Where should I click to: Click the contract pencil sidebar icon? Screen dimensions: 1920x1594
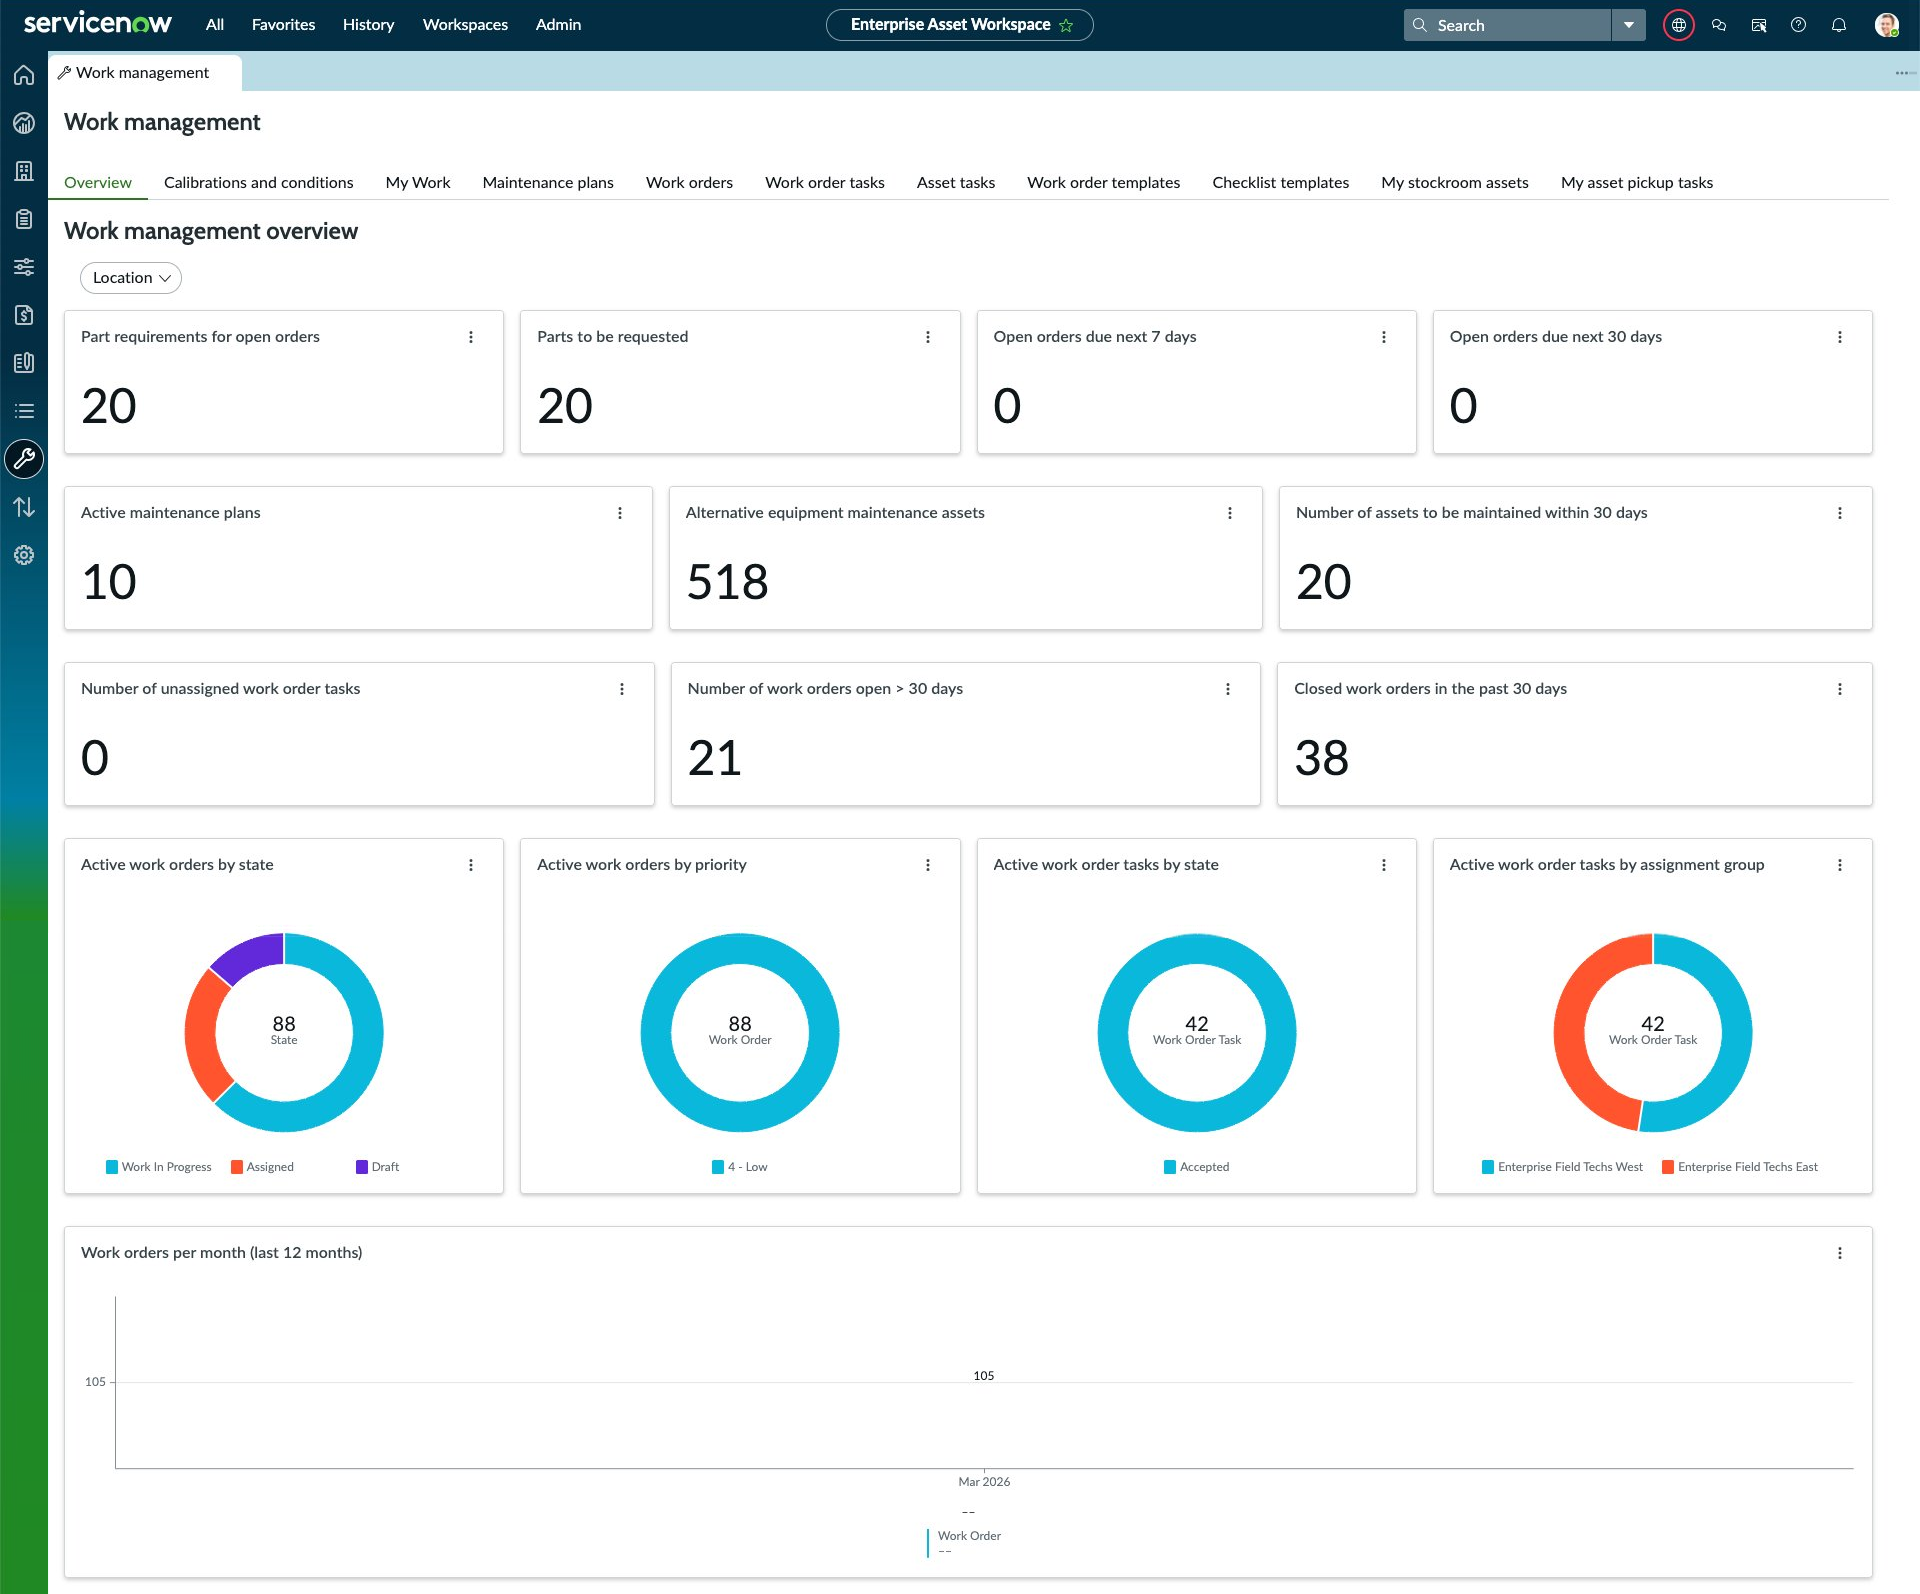pyautogui.click(x=24, y=363)
